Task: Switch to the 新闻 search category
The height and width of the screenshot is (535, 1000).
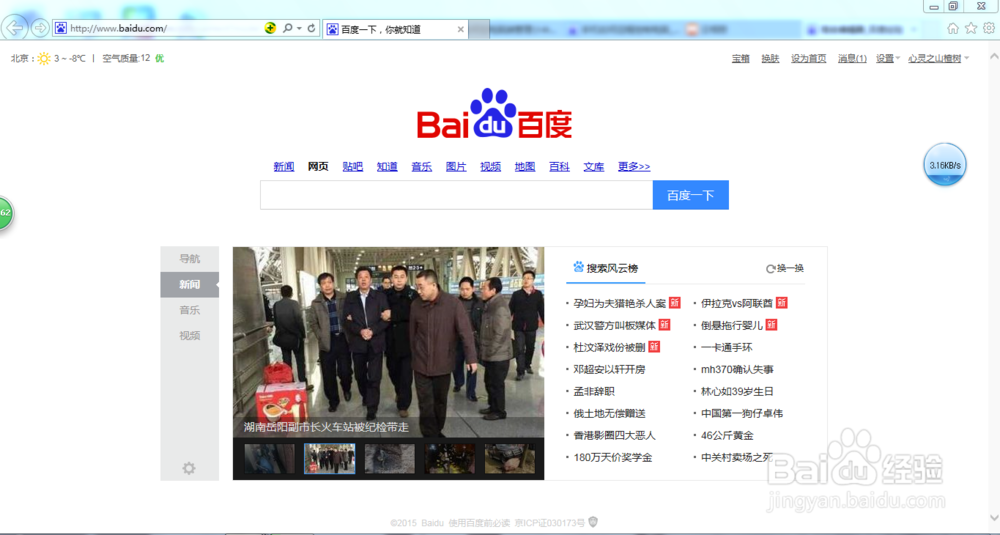Action: tap(284, 166)
